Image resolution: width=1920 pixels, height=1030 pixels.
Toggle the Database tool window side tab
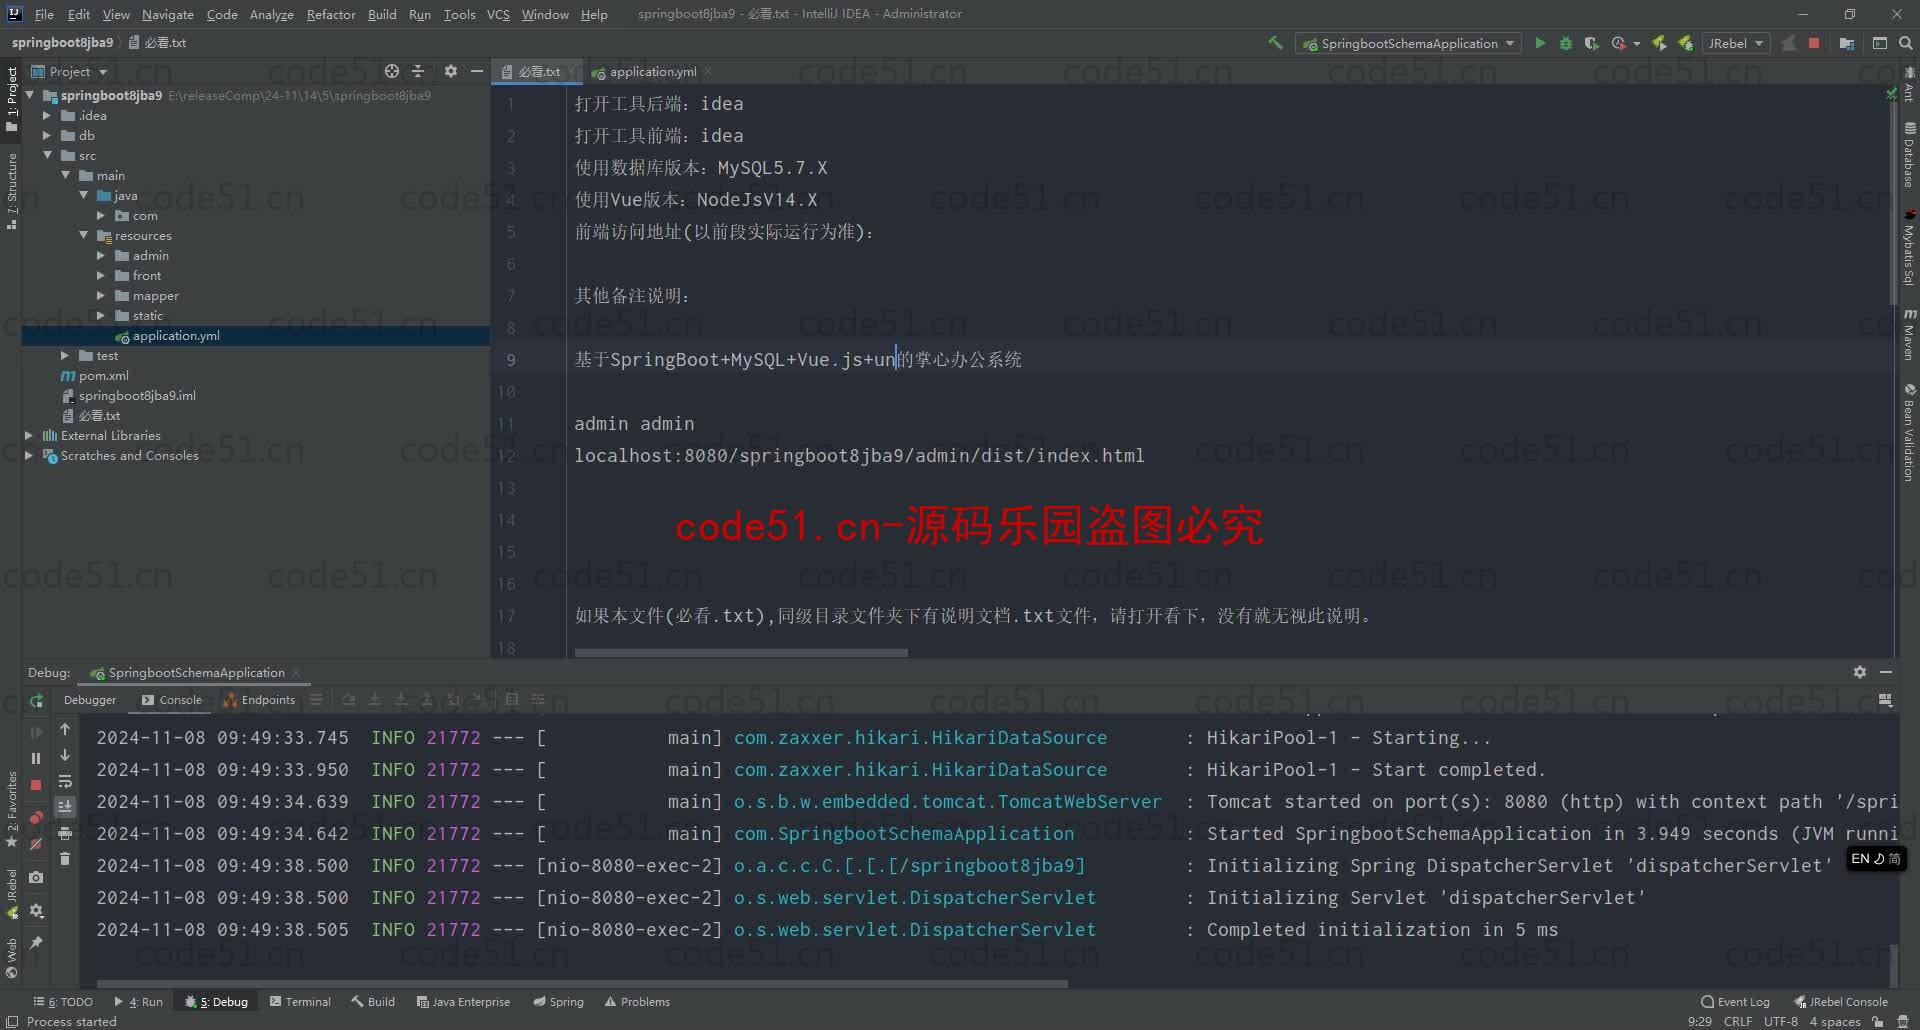pyautogui.click(x=1909, y=155)
